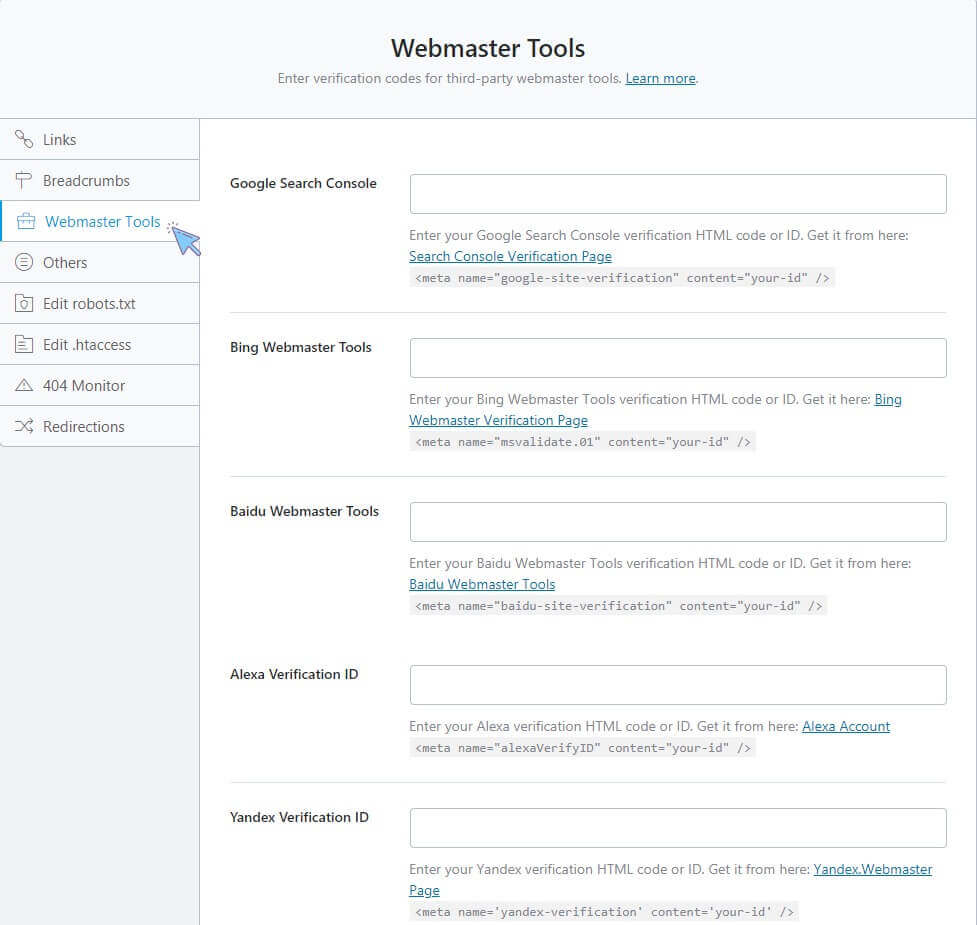977x925 pixels.
Task: Switch to the Breadcrumbs tab
Action: [x=100, y=181]
